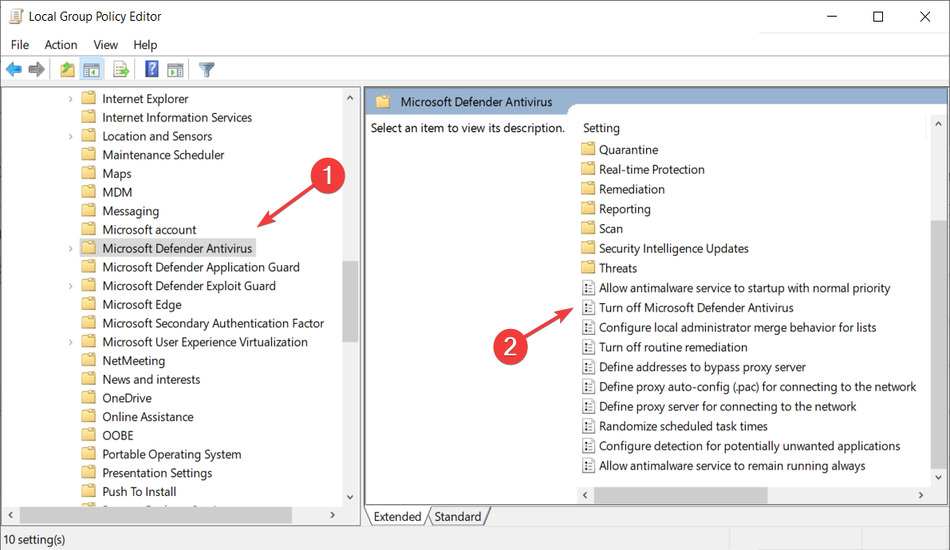Click the Up One Level folder icon
This screenshot has width=950, height=550.
67,69
